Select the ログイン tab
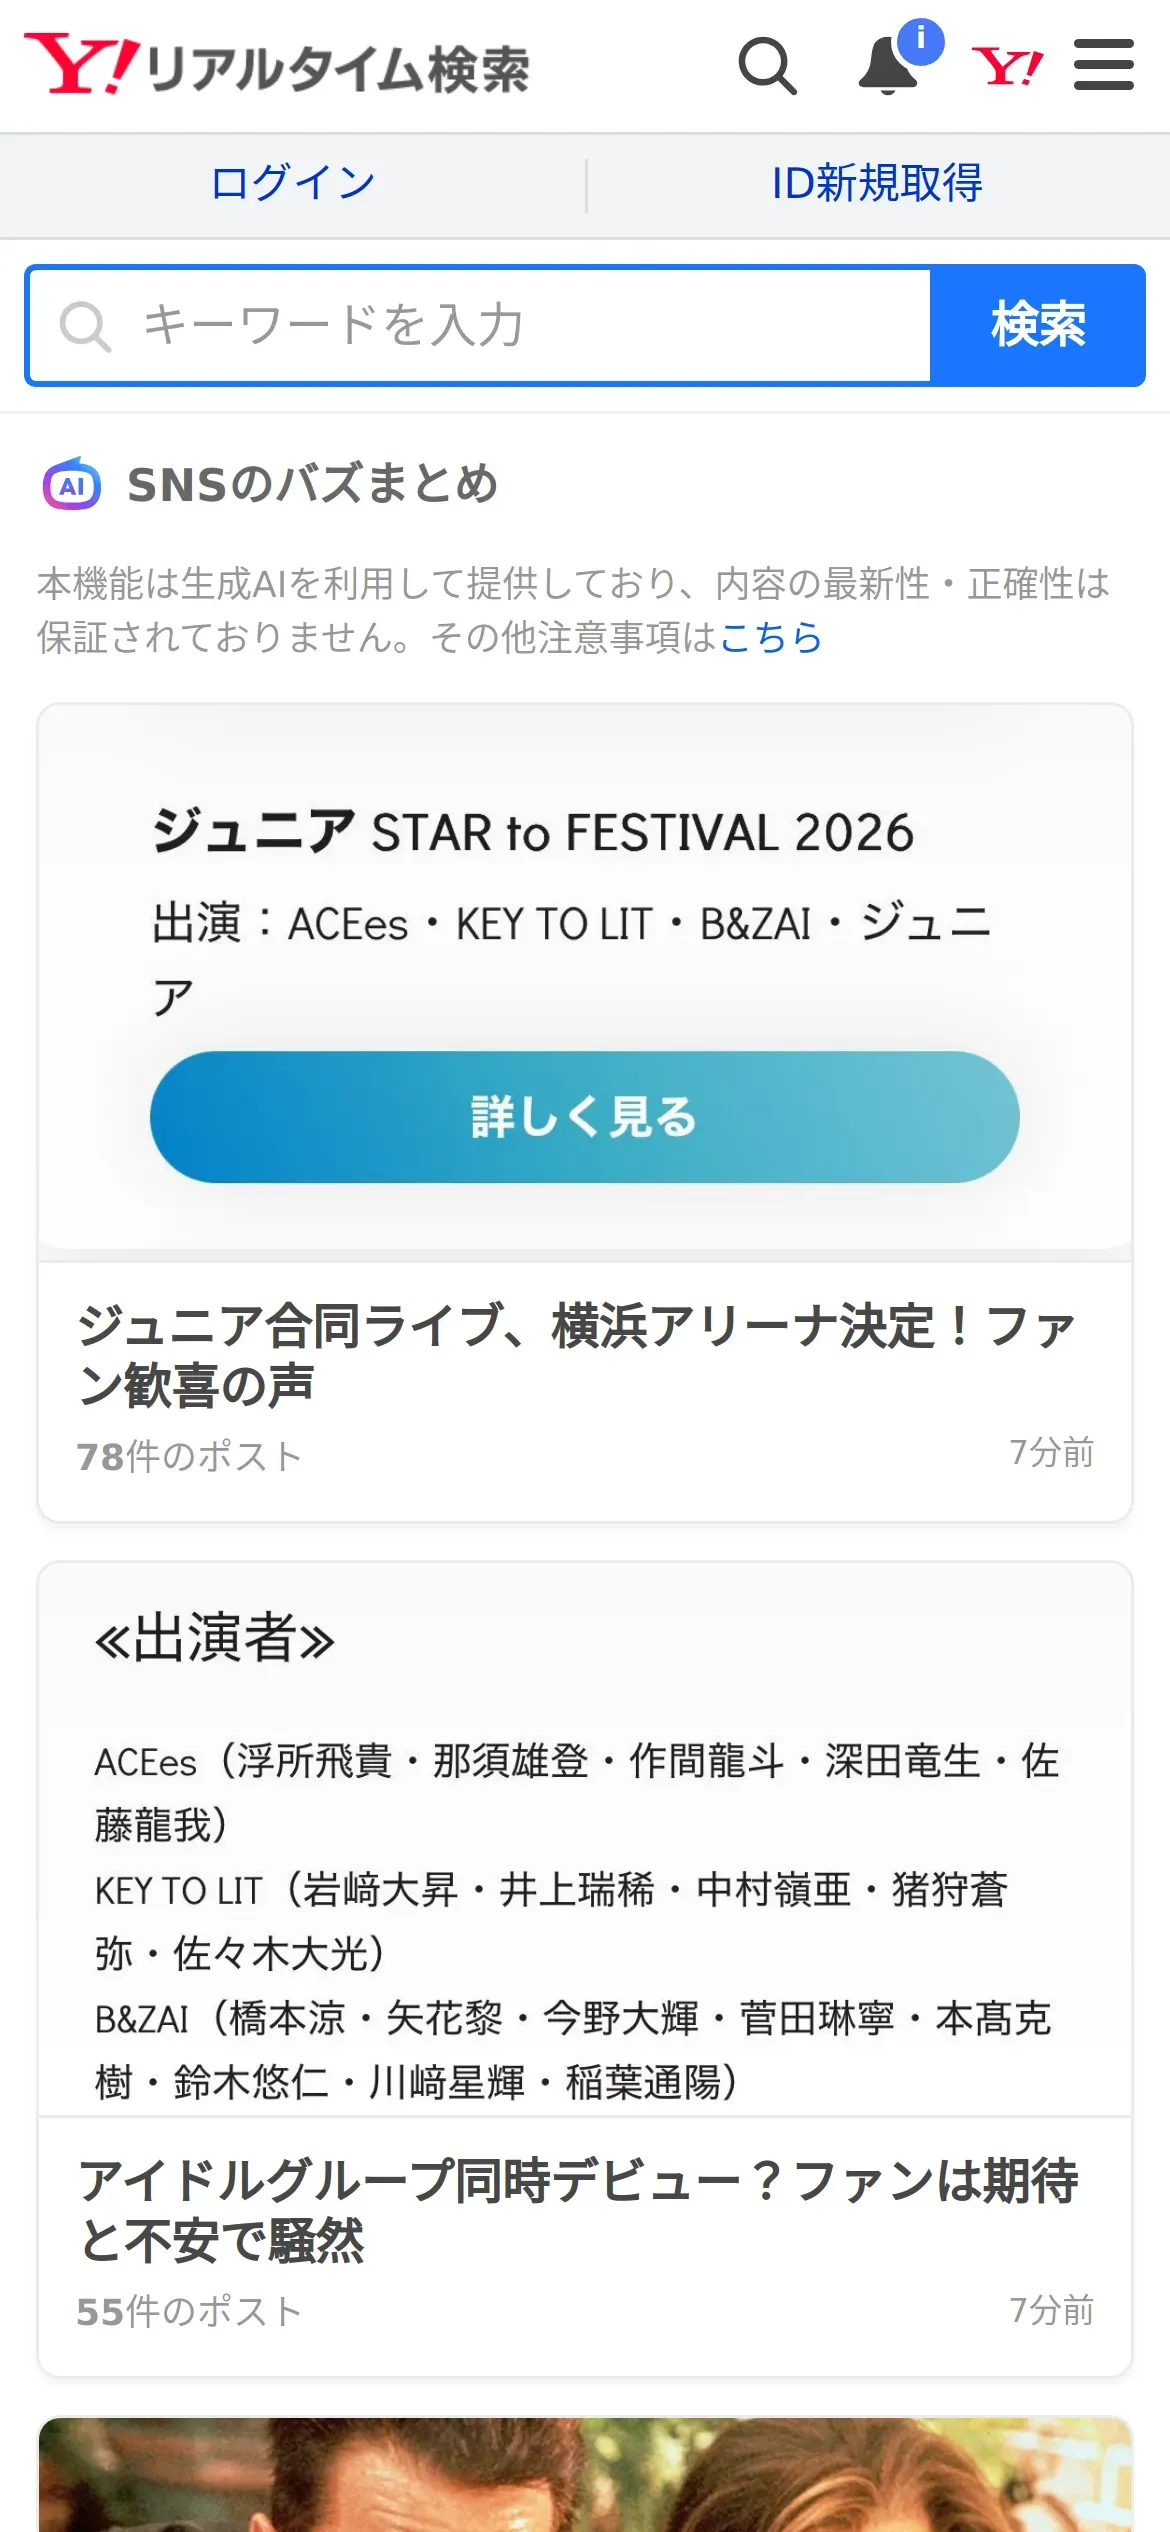This screenshot has width=1170, height=2532. click(x=292, y=184)
